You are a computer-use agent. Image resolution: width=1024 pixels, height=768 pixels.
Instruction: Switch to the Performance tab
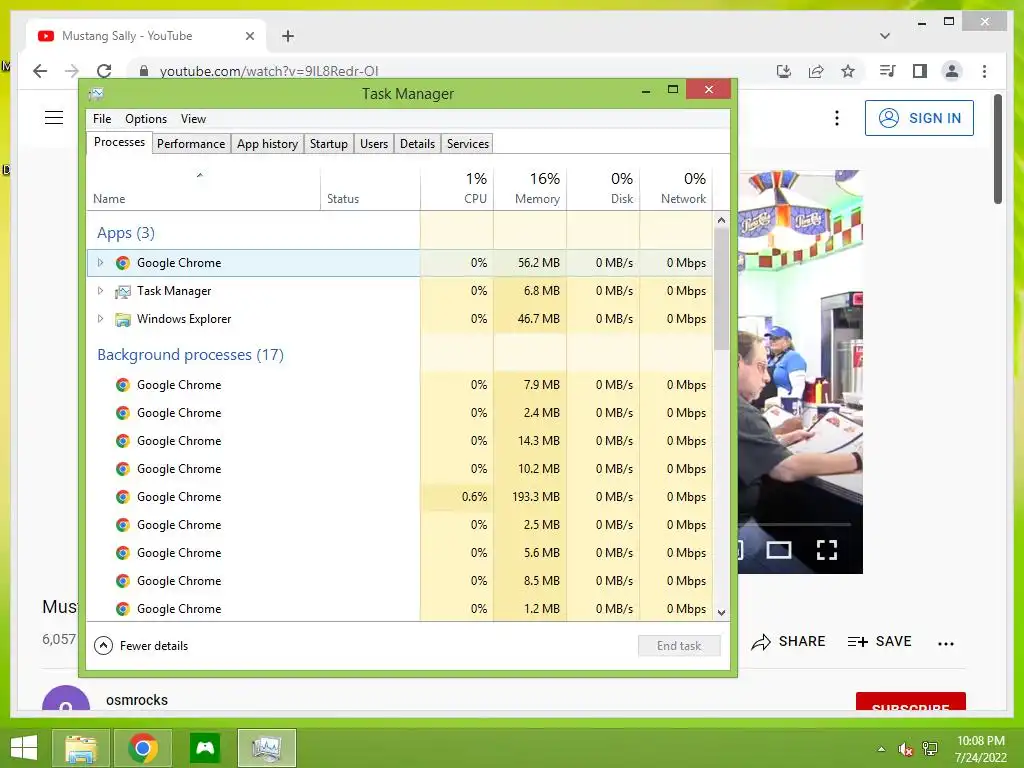[x=191, y=144]
